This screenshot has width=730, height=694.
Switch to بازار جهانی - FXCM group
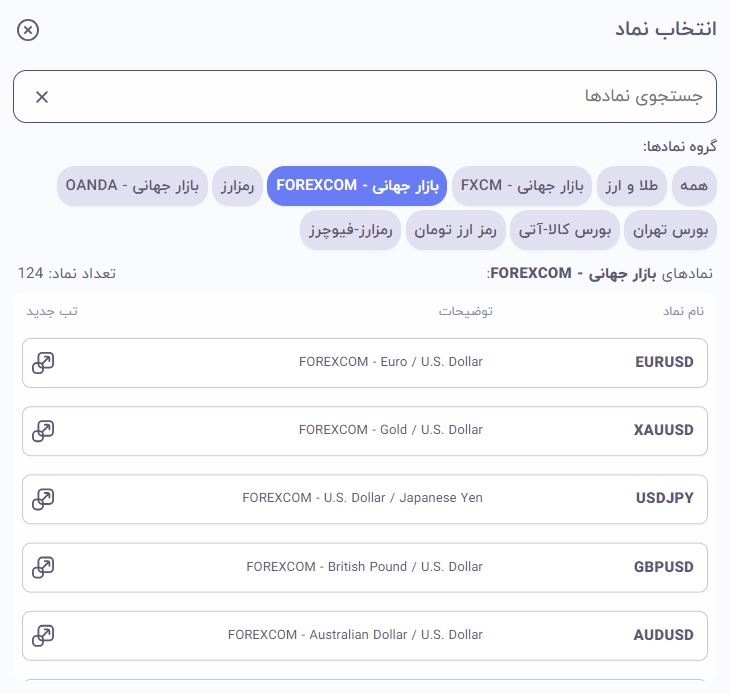tap(522, 186)
